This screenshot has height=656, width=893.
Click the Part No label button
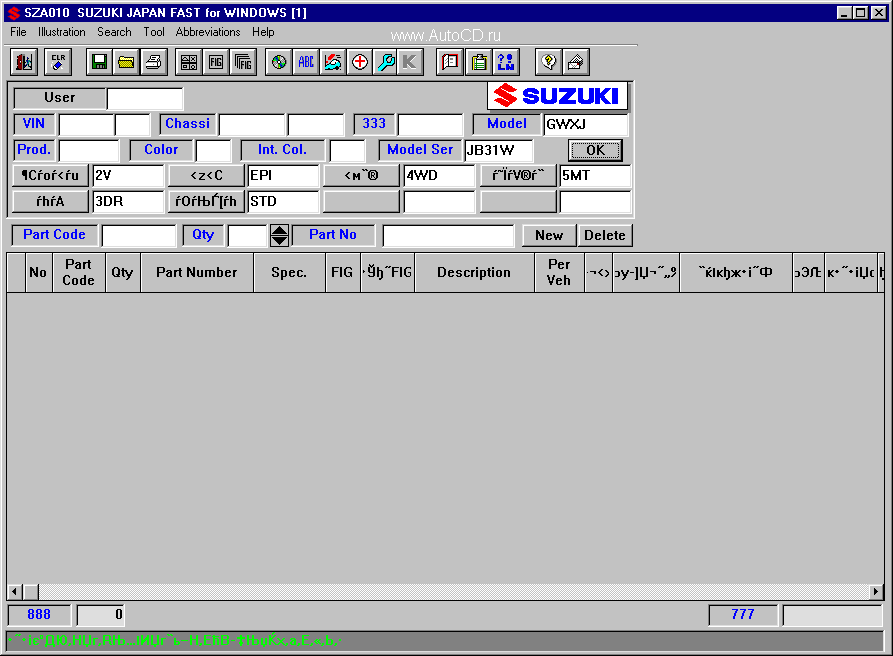(333, 235)
